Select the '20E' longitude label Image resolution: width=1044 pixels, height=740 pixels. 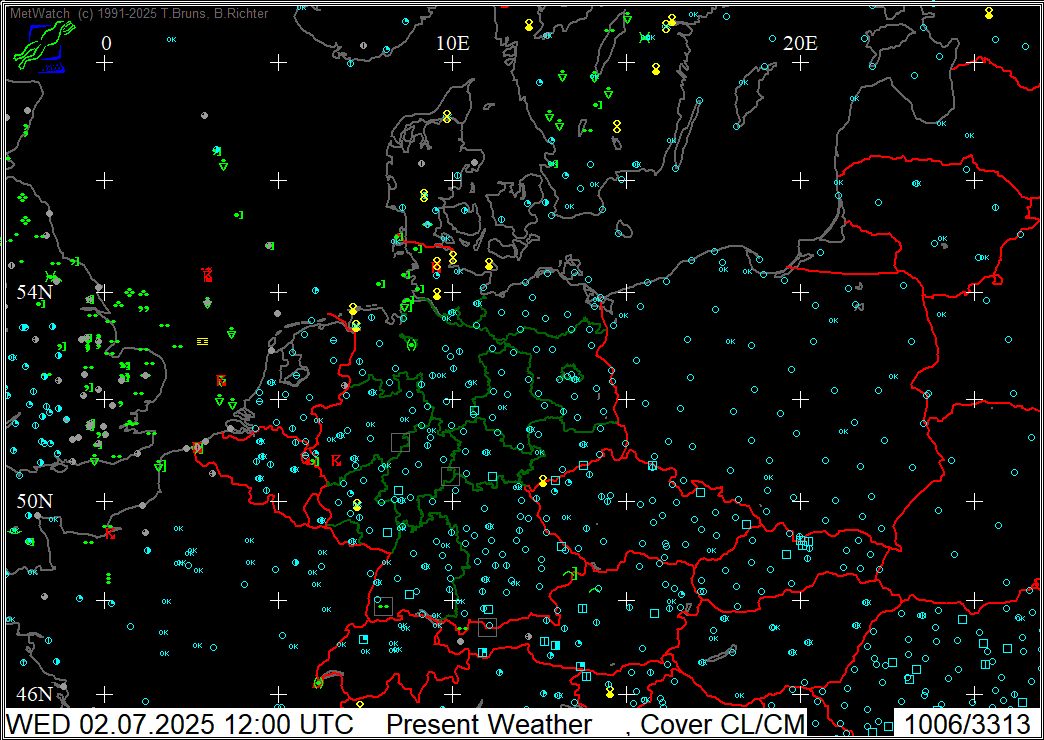pos(800,43)
